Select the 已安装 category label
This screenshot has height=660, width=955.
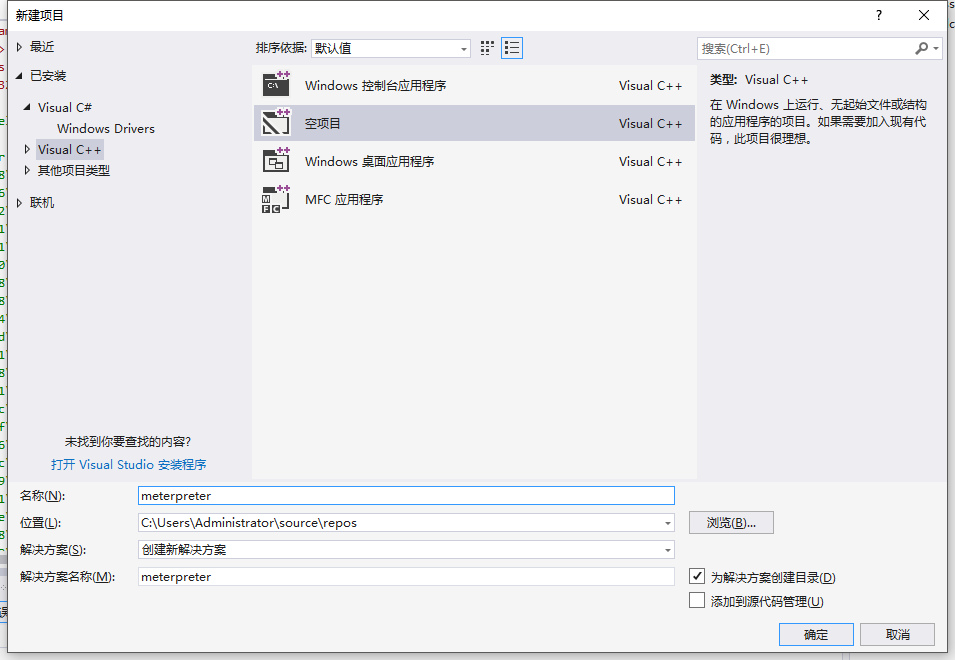[x=48, y=75]
